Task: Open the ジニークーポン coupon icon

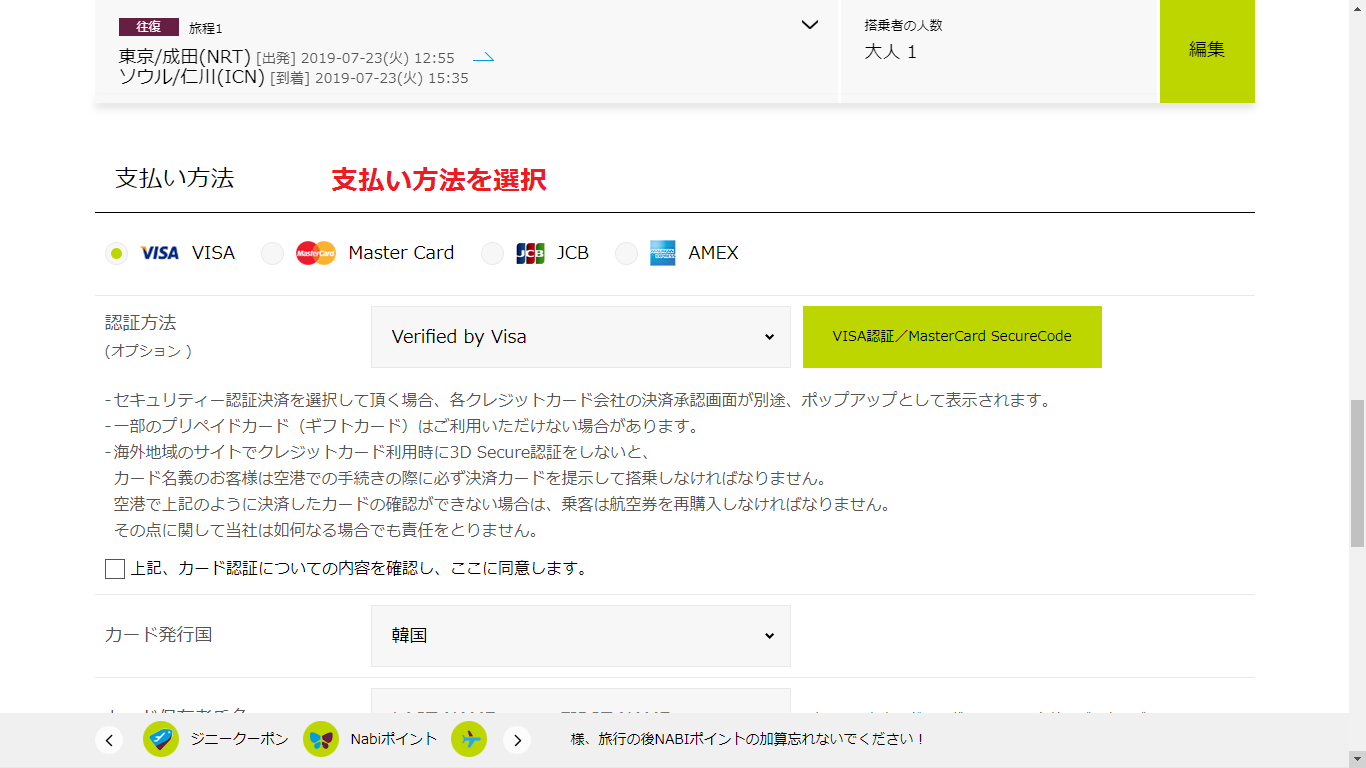Action: point(161,739)
